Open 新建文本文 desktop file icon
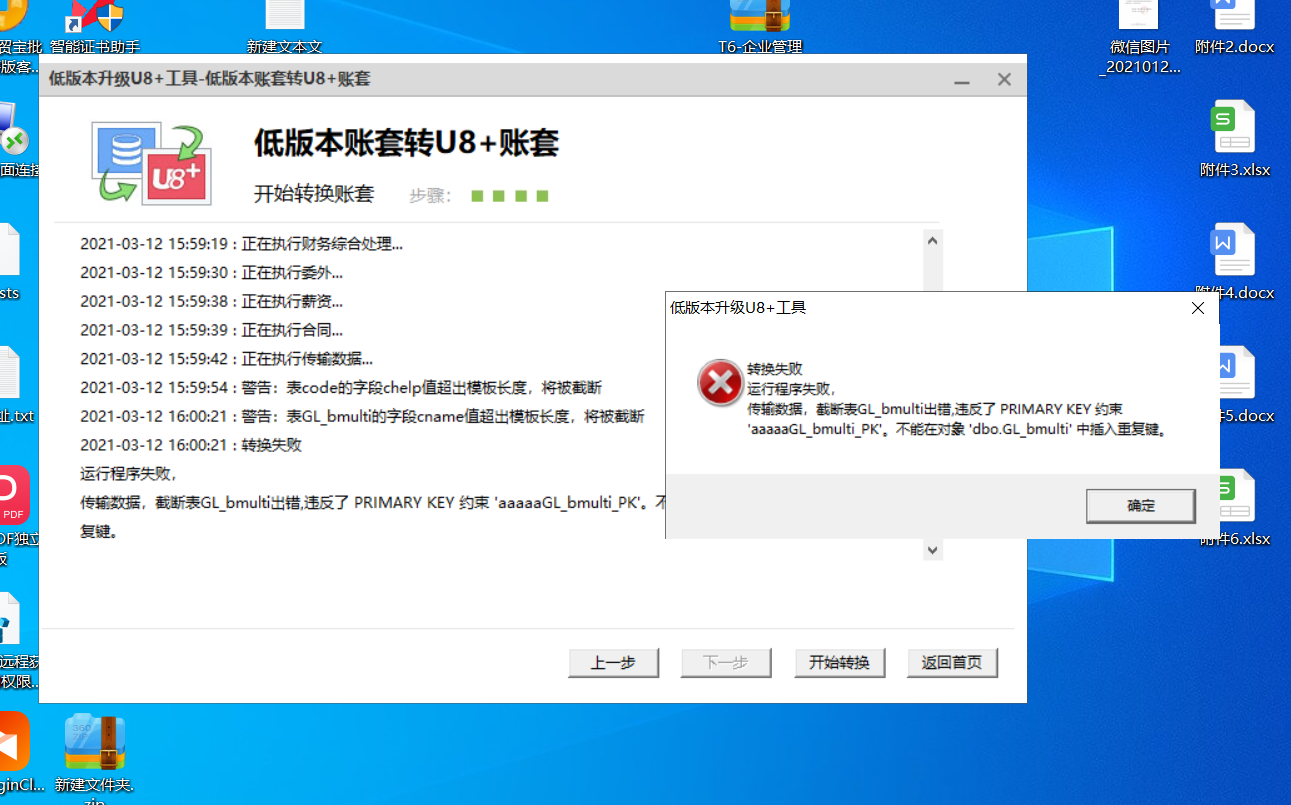Image resolution: width=1291 pixels, height=805 pixels. pos(285,28)
